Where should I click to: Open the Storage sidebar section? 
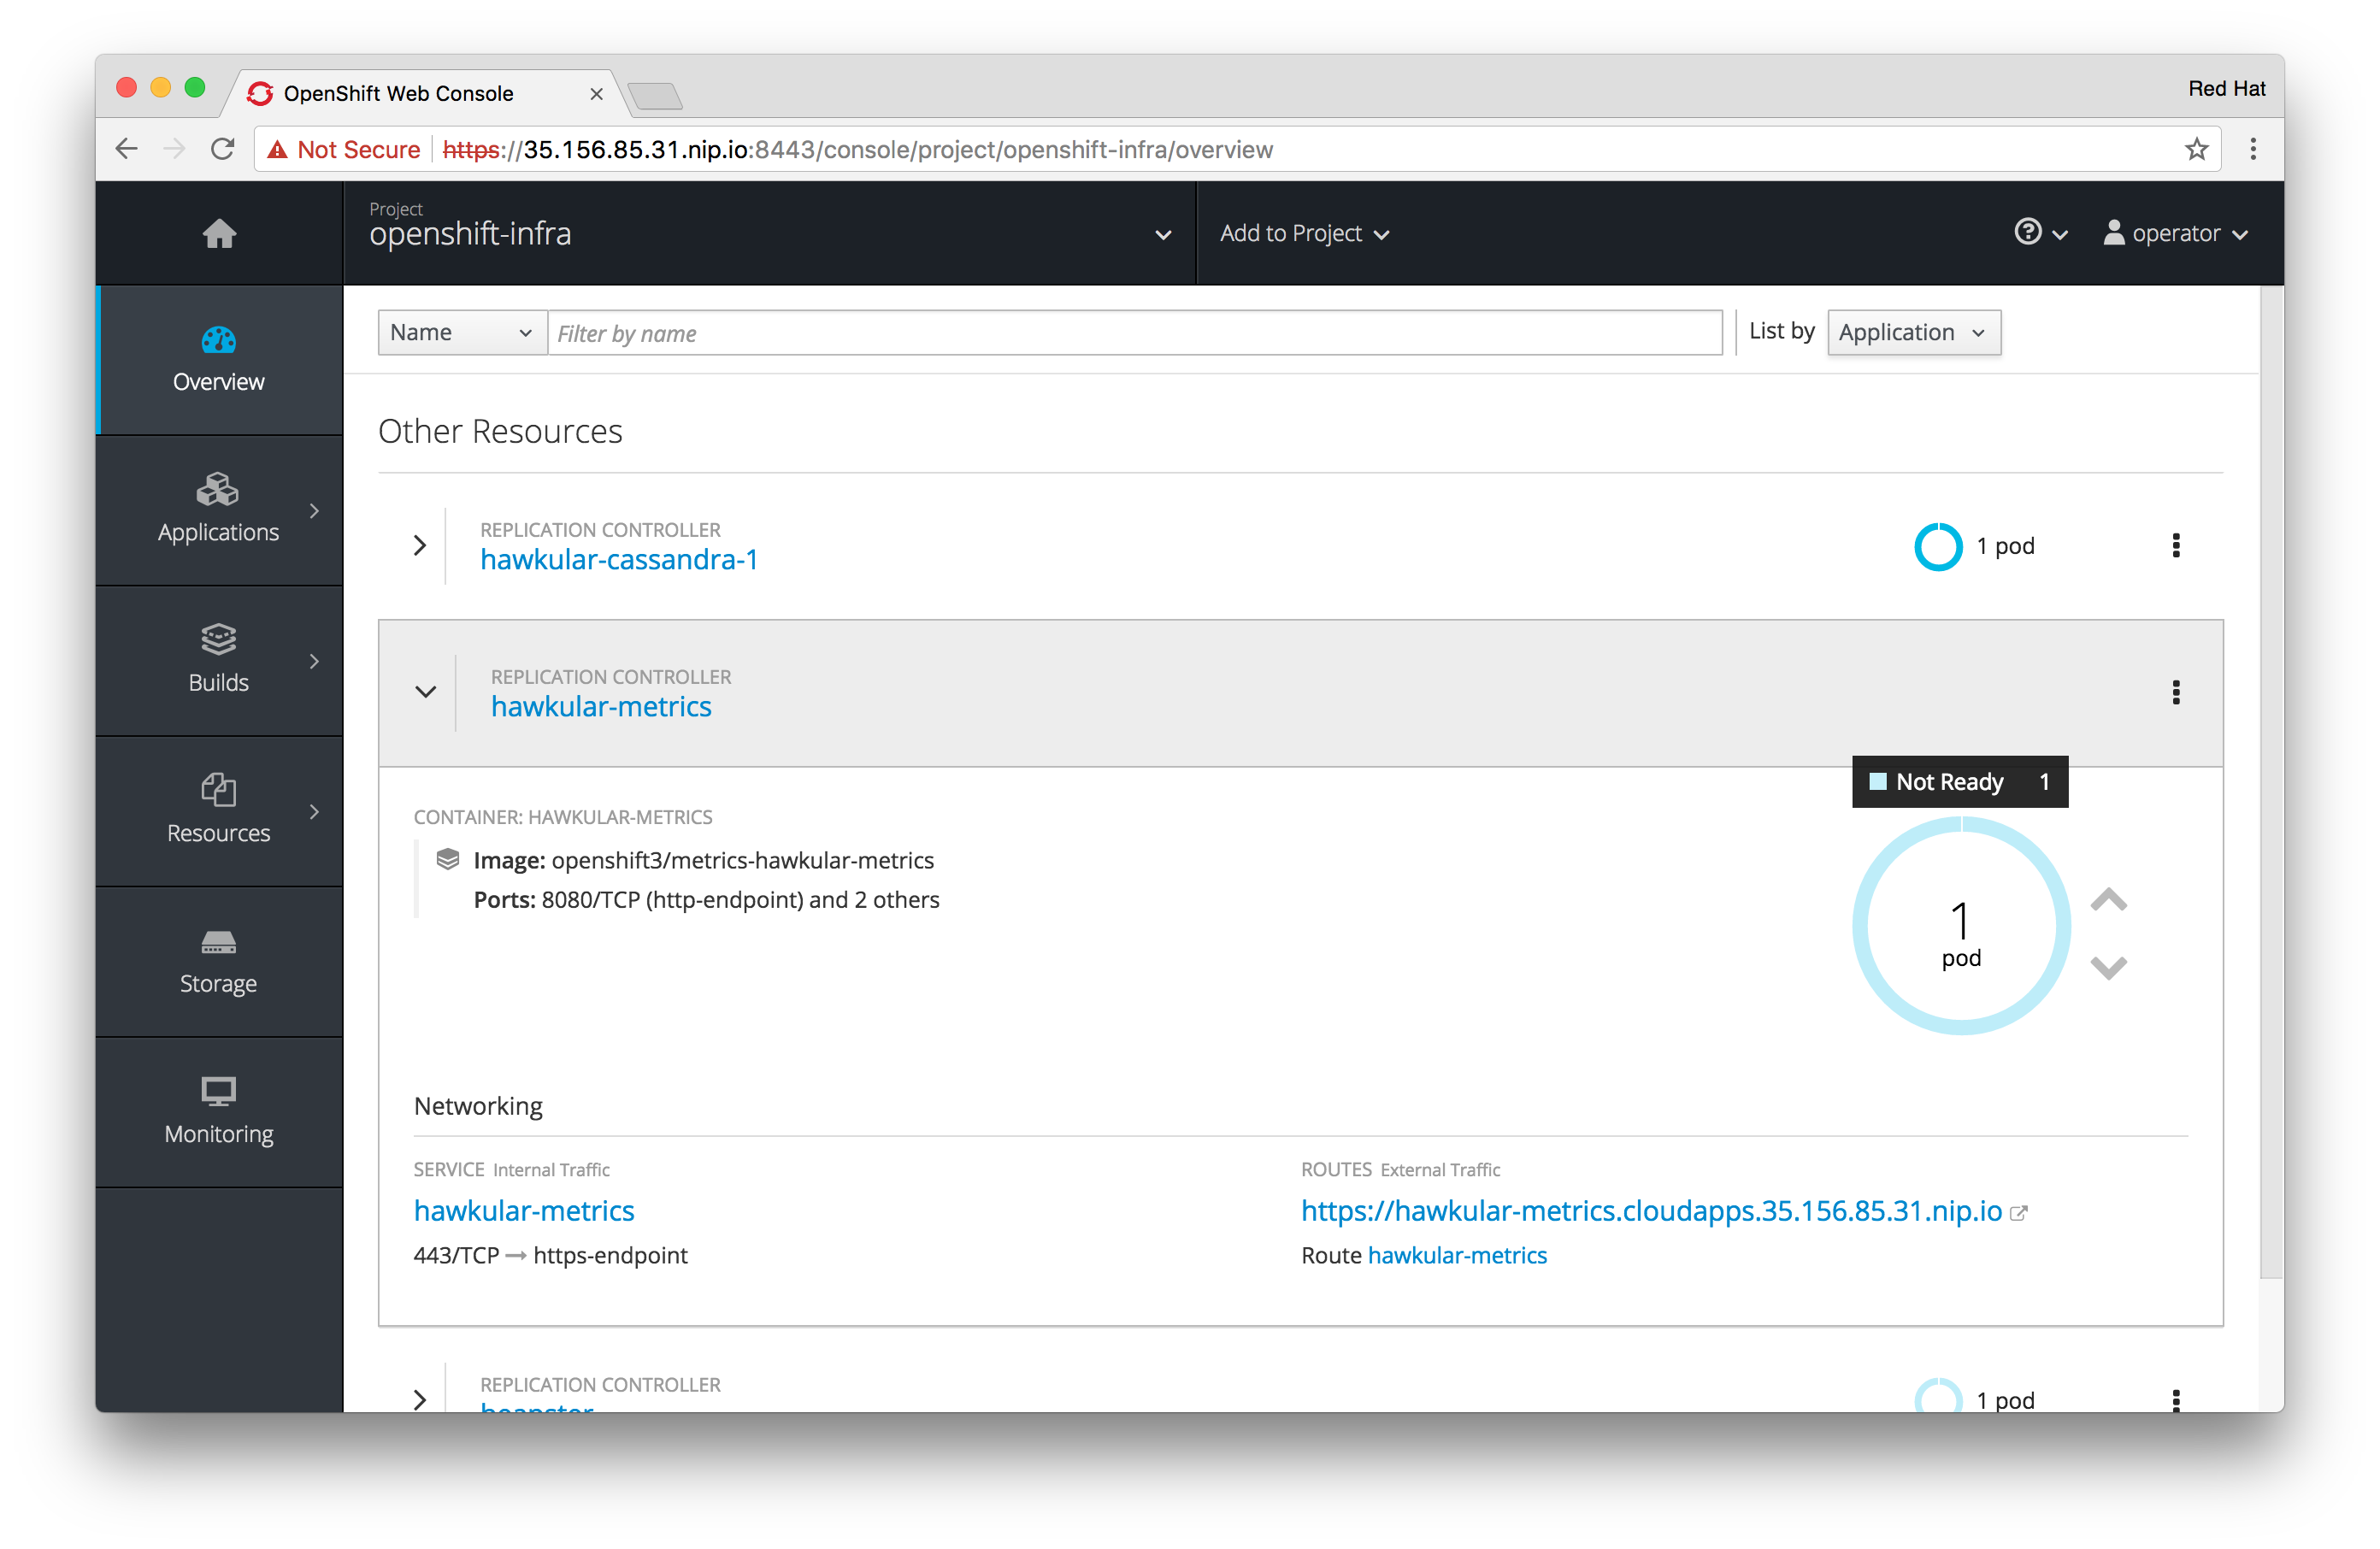[x=219, y=961]
